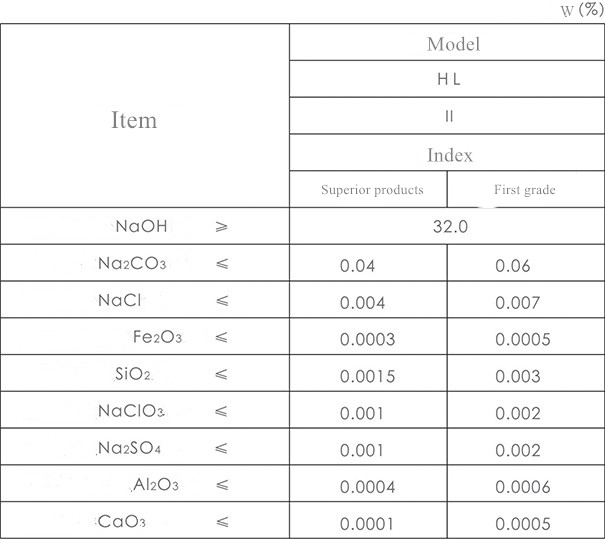Image resolution: width=605 pixels, height=539 pixels.
Task: Click the 0.0004 value for Al2O3
Action: click(x=367, y=487)
